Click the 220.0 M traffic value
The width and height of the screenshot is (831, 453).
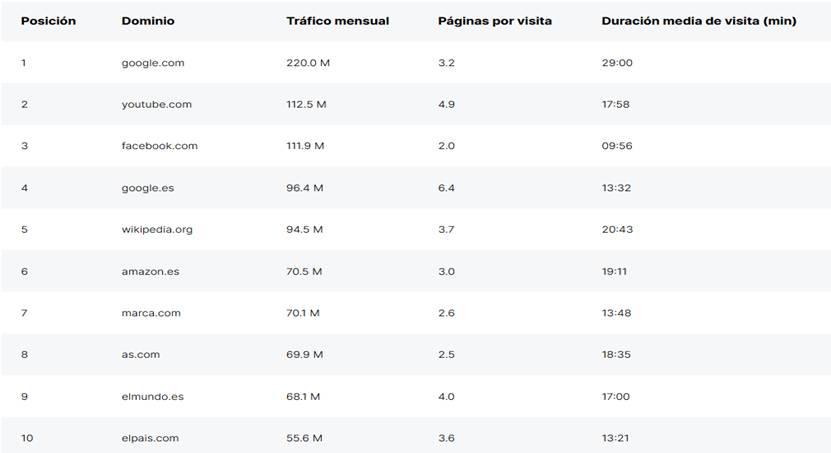tap(306, 63)
